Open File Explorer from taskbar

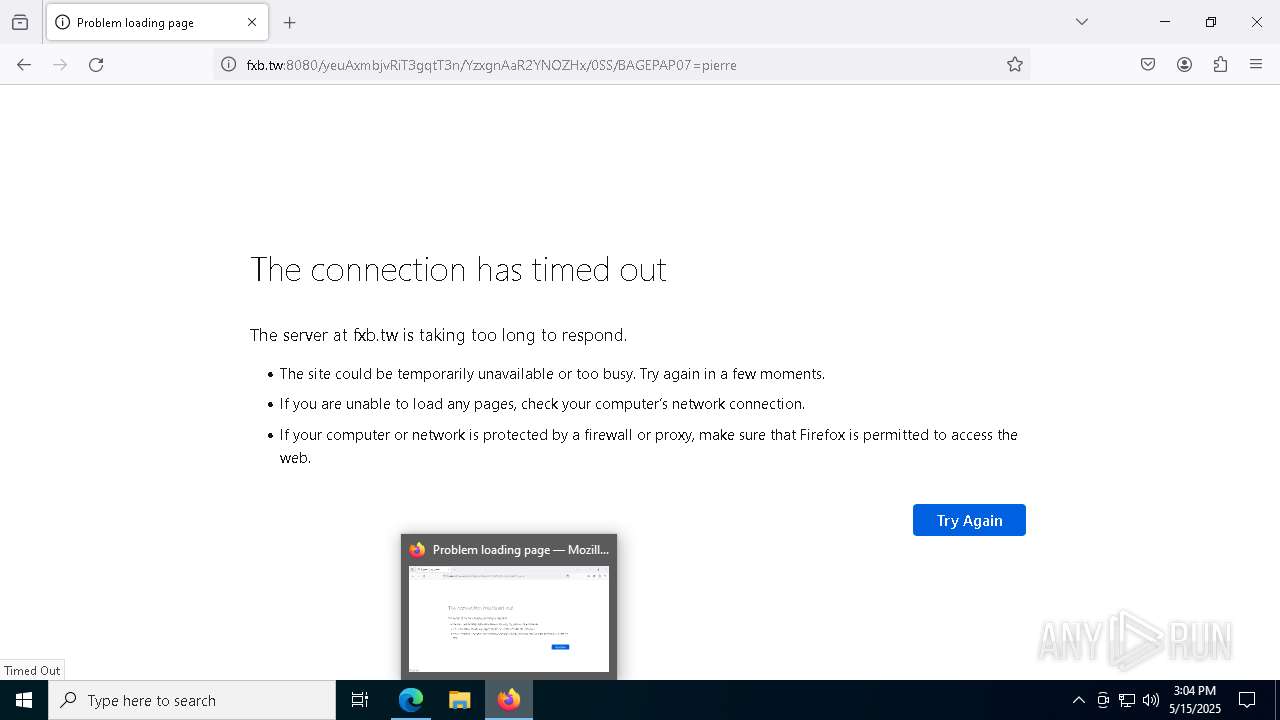click(459, 700)
